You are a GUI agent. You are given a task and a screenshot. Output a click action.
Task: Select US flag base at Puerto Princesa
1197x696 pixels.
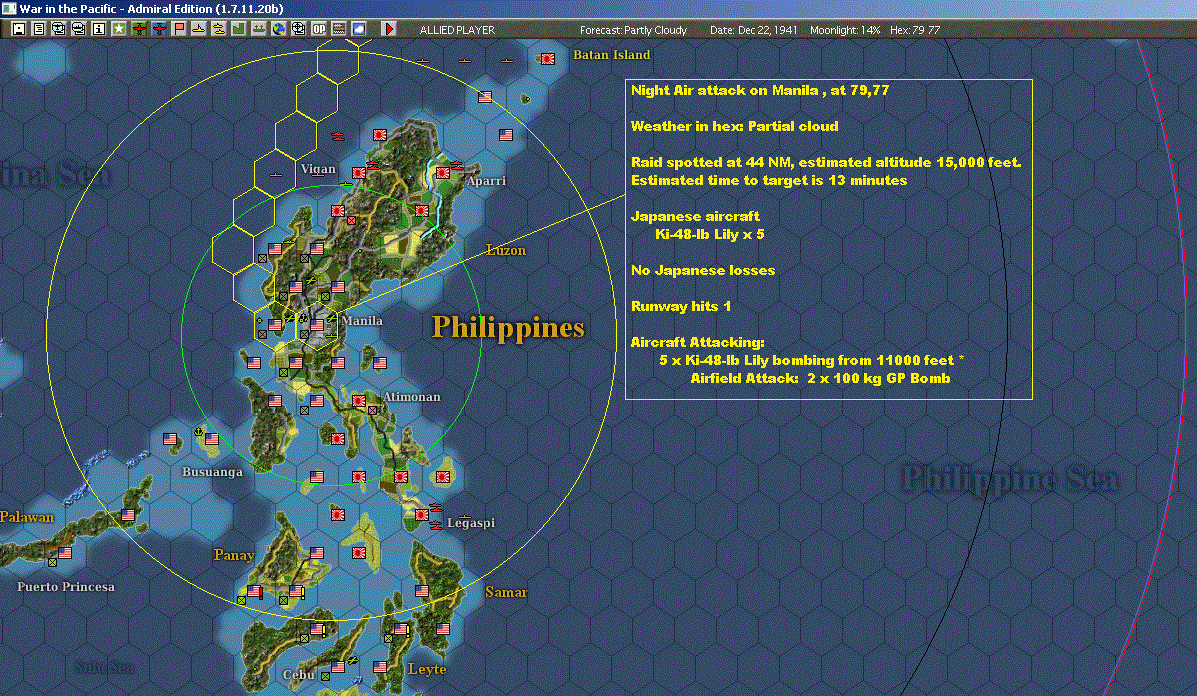tap(66, 553)
